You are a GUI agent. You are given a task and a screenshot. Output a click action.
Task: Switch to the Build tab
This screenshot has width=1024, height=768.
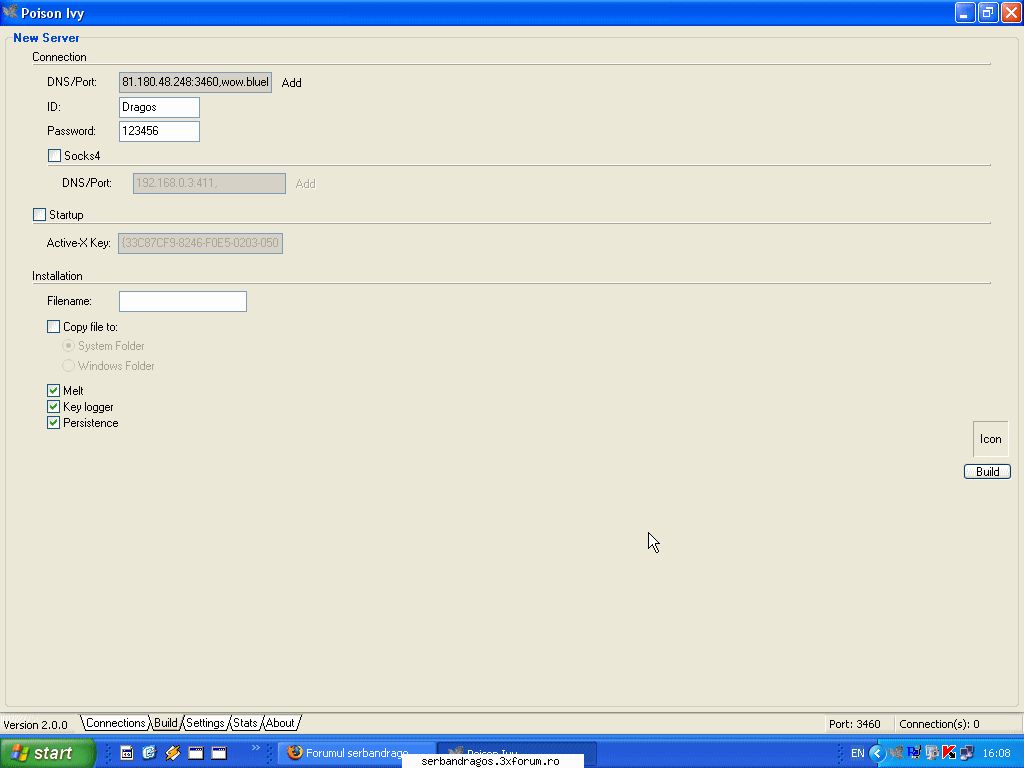[166, 723]
